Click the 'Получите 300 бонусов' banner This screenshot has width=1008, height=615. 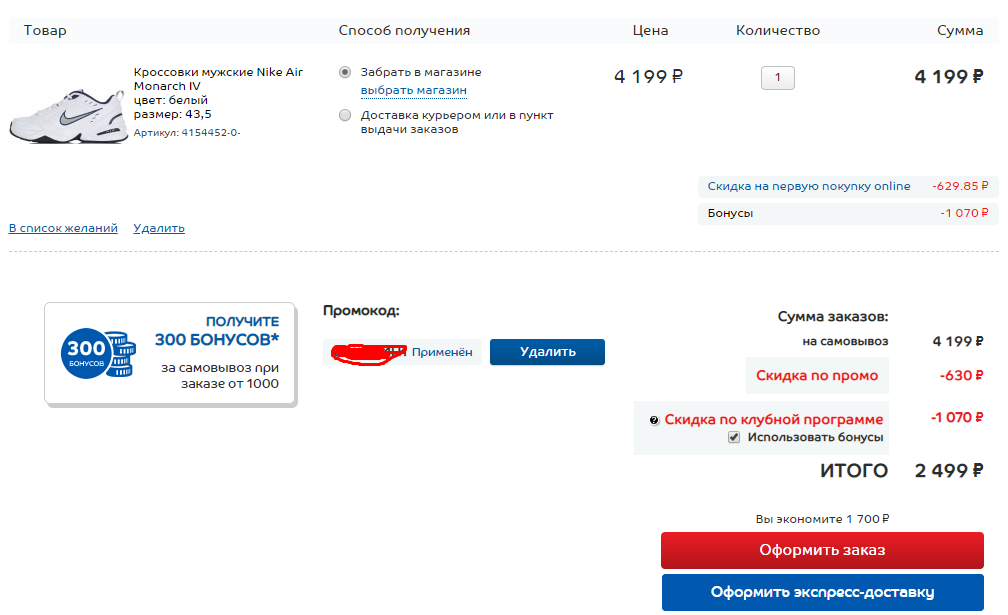pyautogui.click(x=170, y=354)
